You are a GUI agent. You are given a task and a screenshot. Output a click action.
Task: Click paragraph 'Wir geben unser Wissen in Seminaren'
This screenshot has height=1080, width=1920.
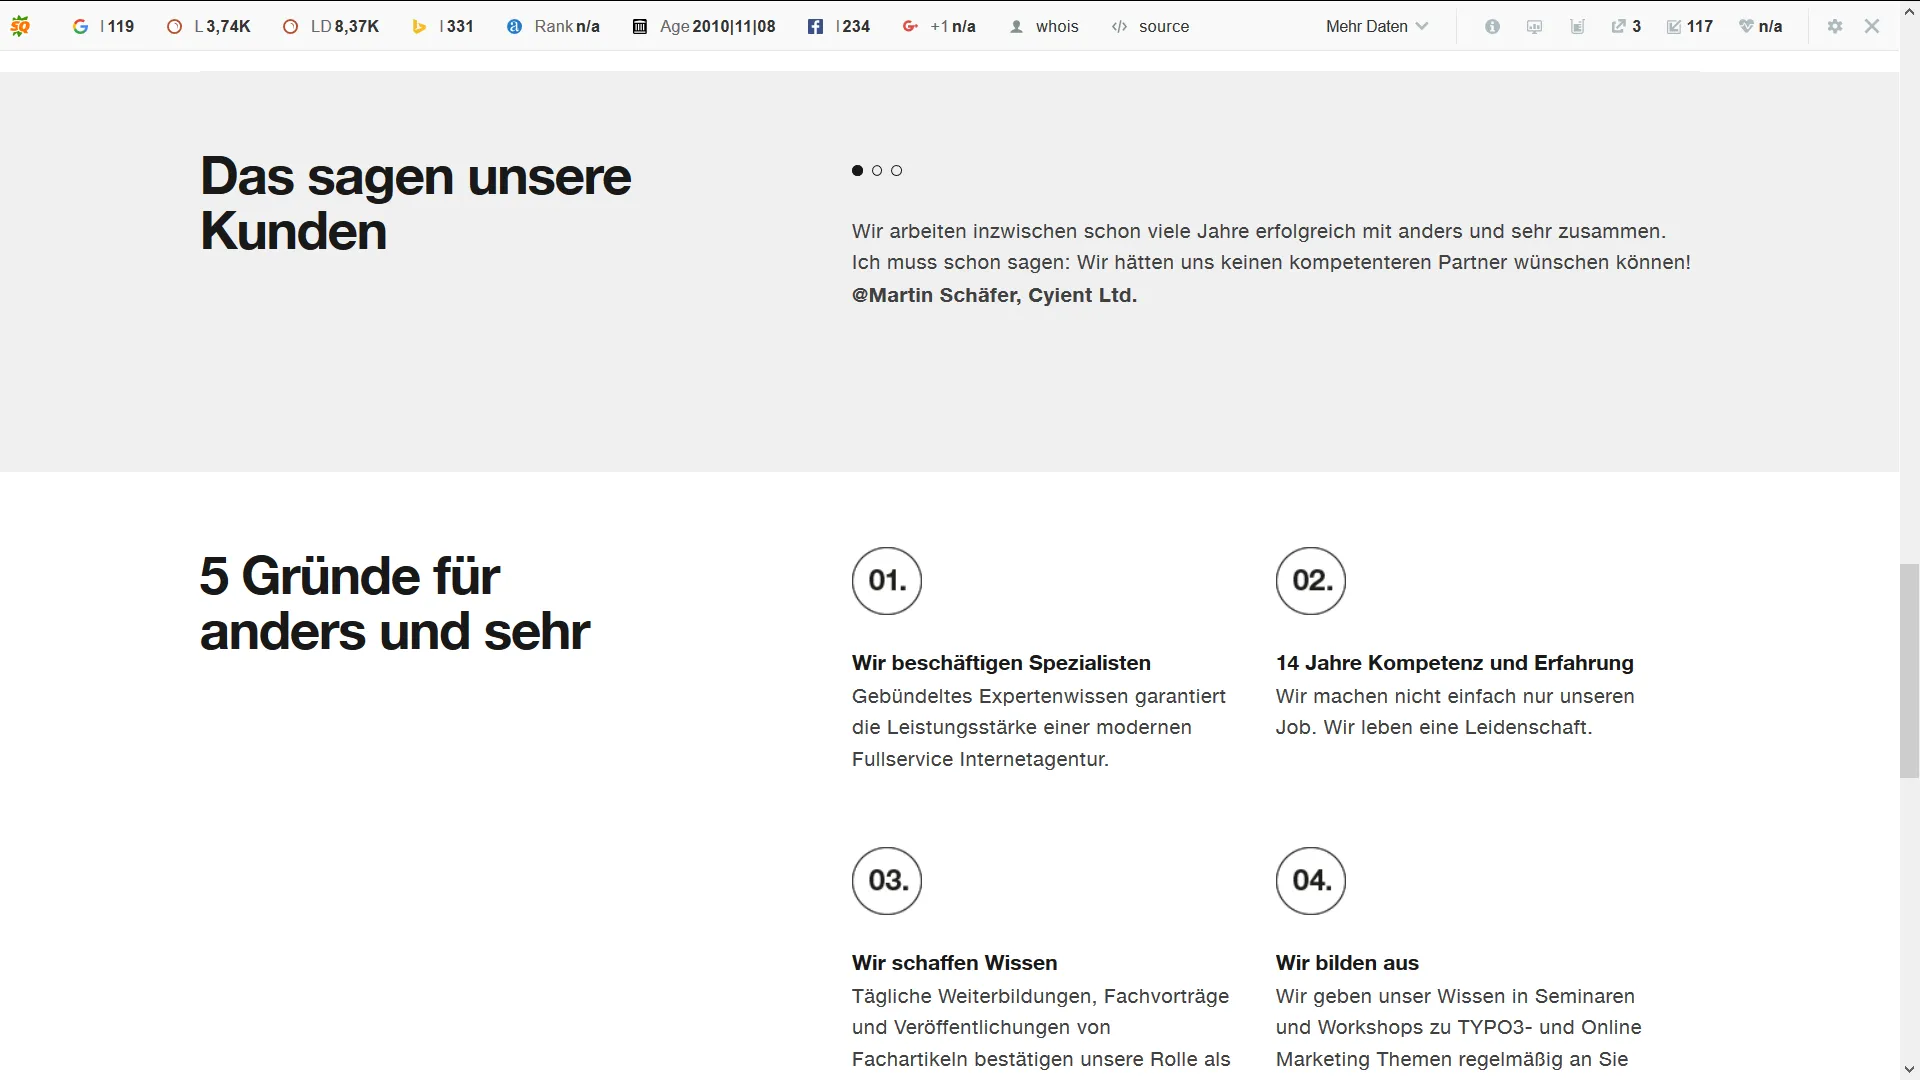click(1459, 1028)
